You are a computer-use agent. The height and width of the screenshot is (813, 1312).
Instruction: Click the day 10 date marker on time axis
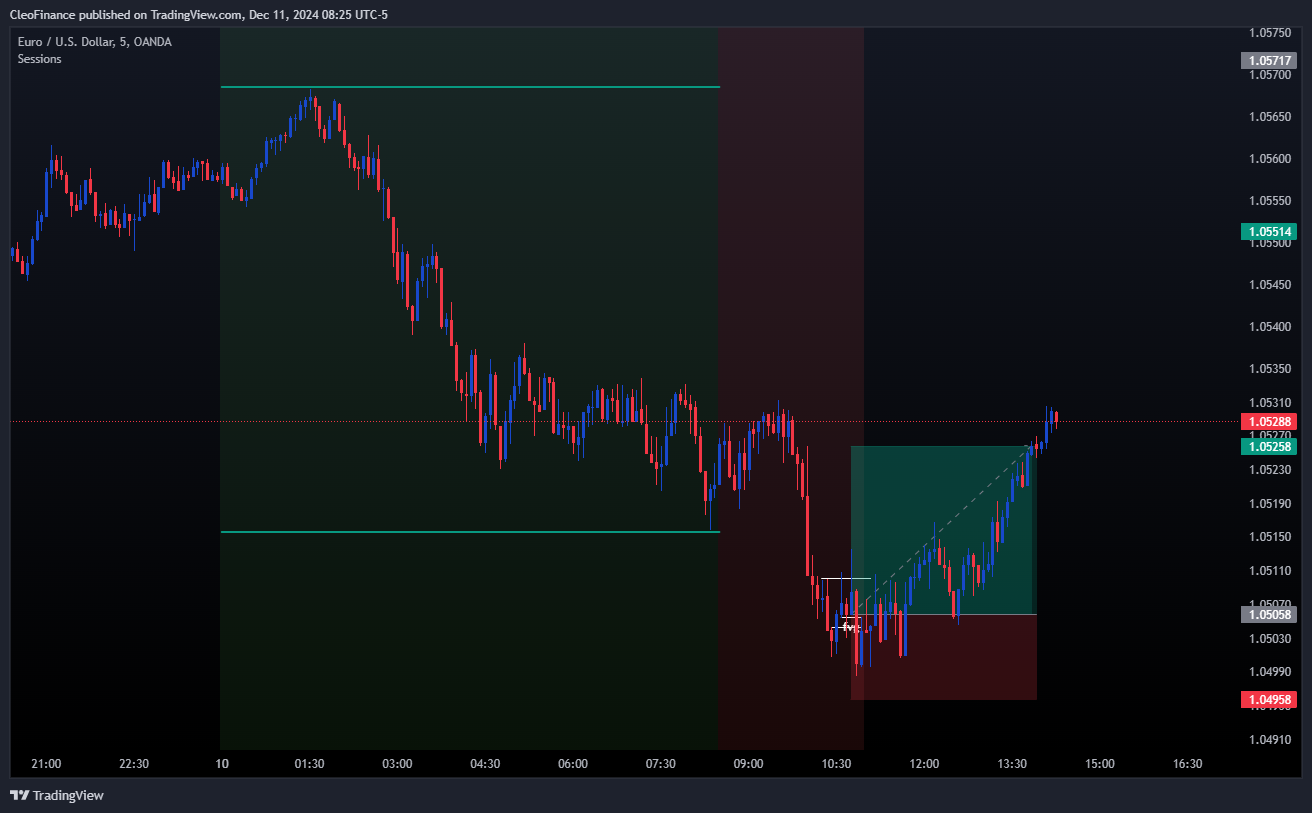[222, 764]
